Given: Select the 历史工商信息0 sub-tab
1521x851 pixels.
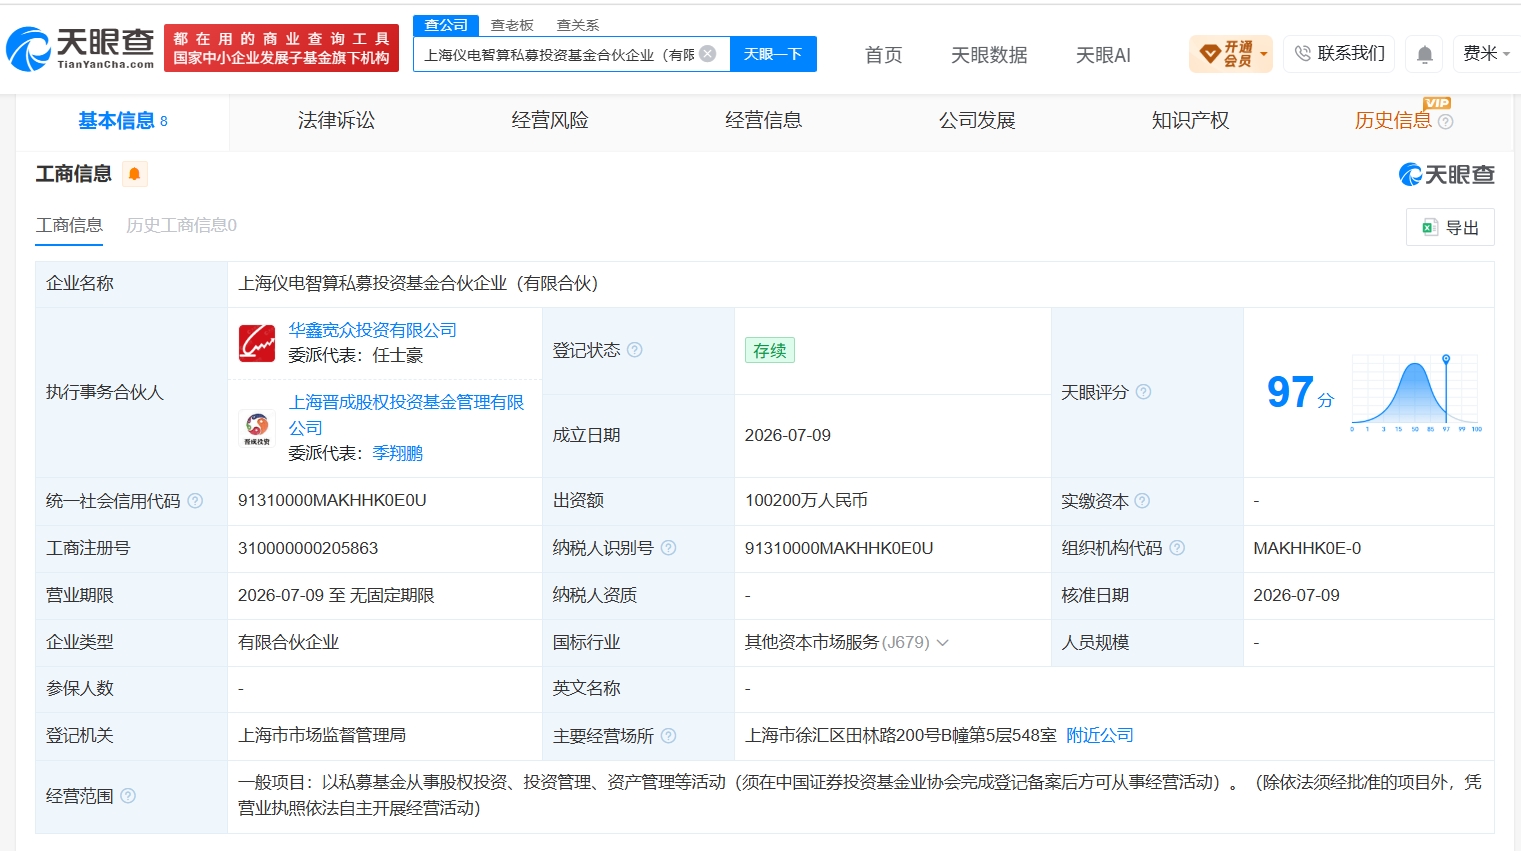Looking at the screenshot, I should [181, 226].
